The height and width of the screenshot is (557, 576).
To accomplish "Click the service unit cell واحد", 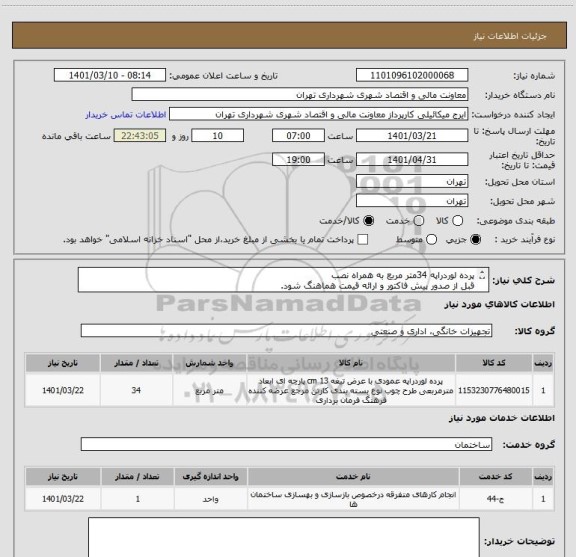I will [x=210, y=499].
